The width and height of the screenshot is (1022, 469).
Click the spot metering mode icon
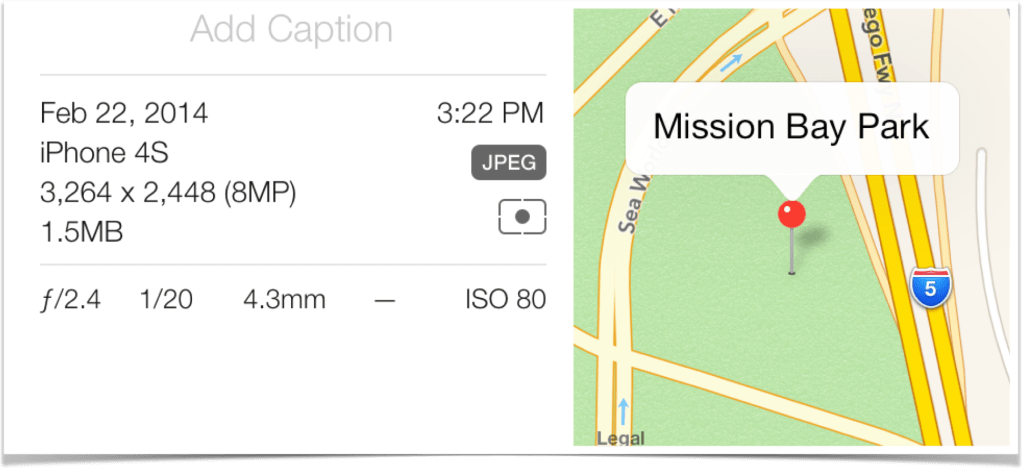[522, 216]
